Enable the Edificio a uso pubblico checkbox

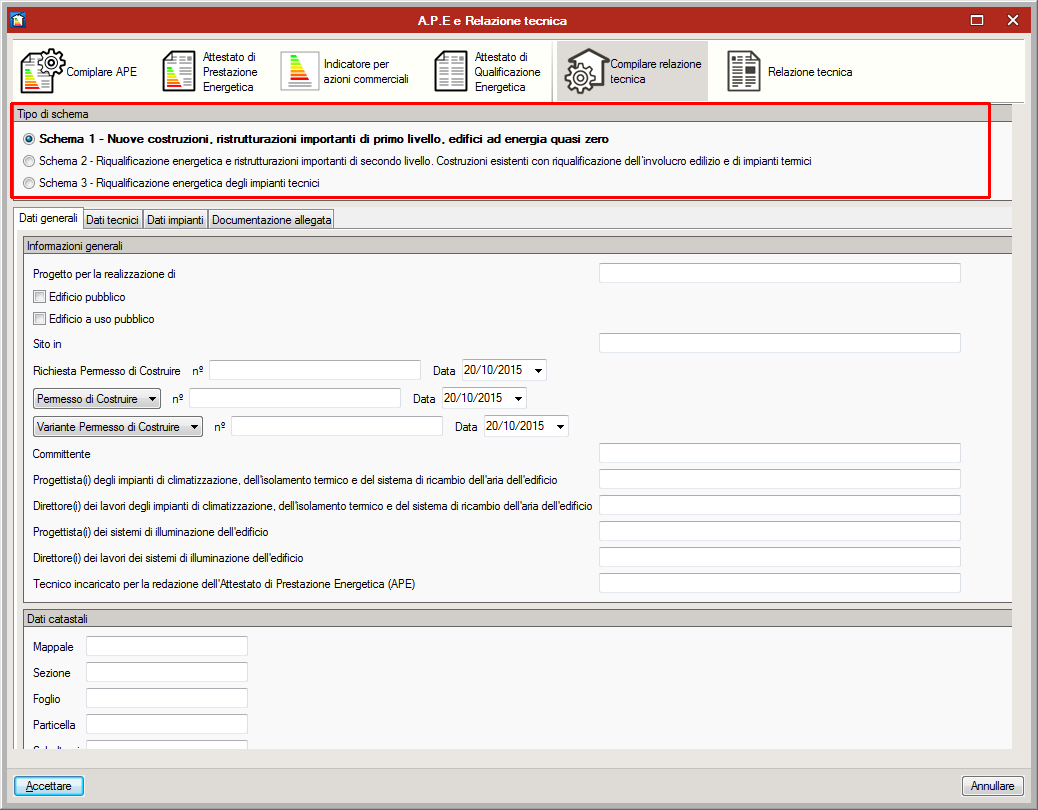coord(40,318)
